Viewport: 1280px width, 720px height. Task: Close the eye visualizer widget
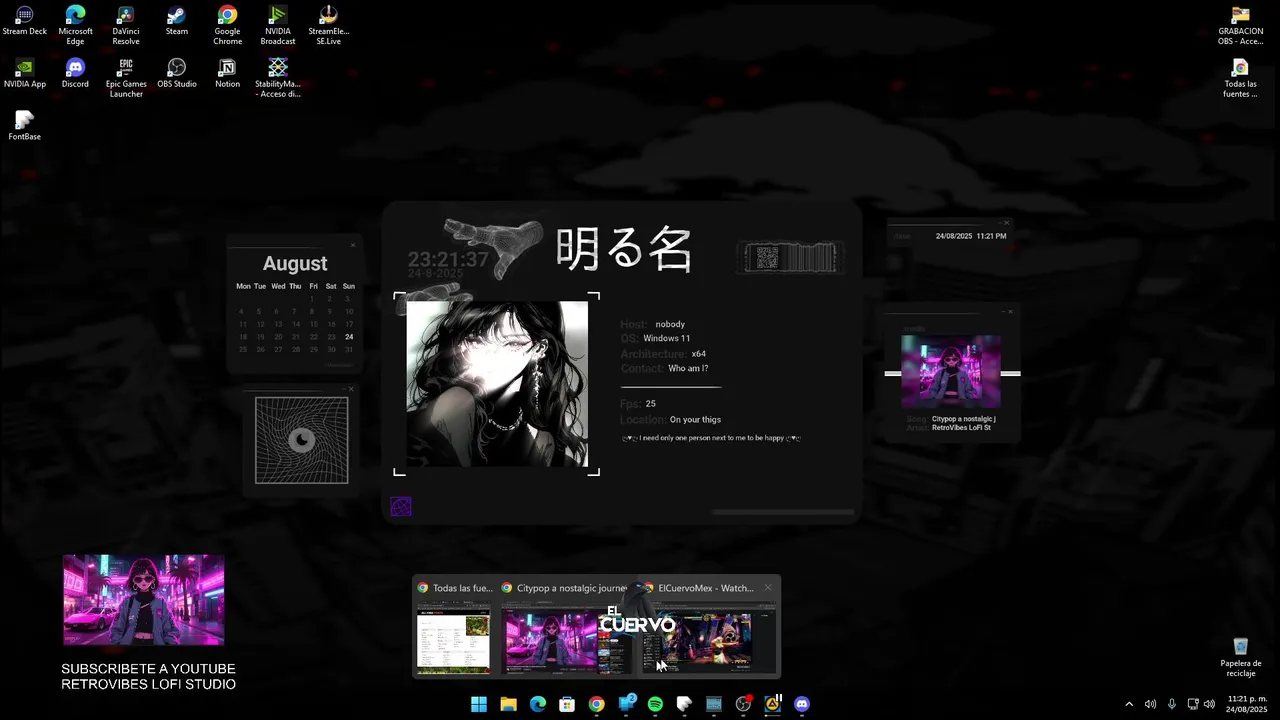(351, 389)
